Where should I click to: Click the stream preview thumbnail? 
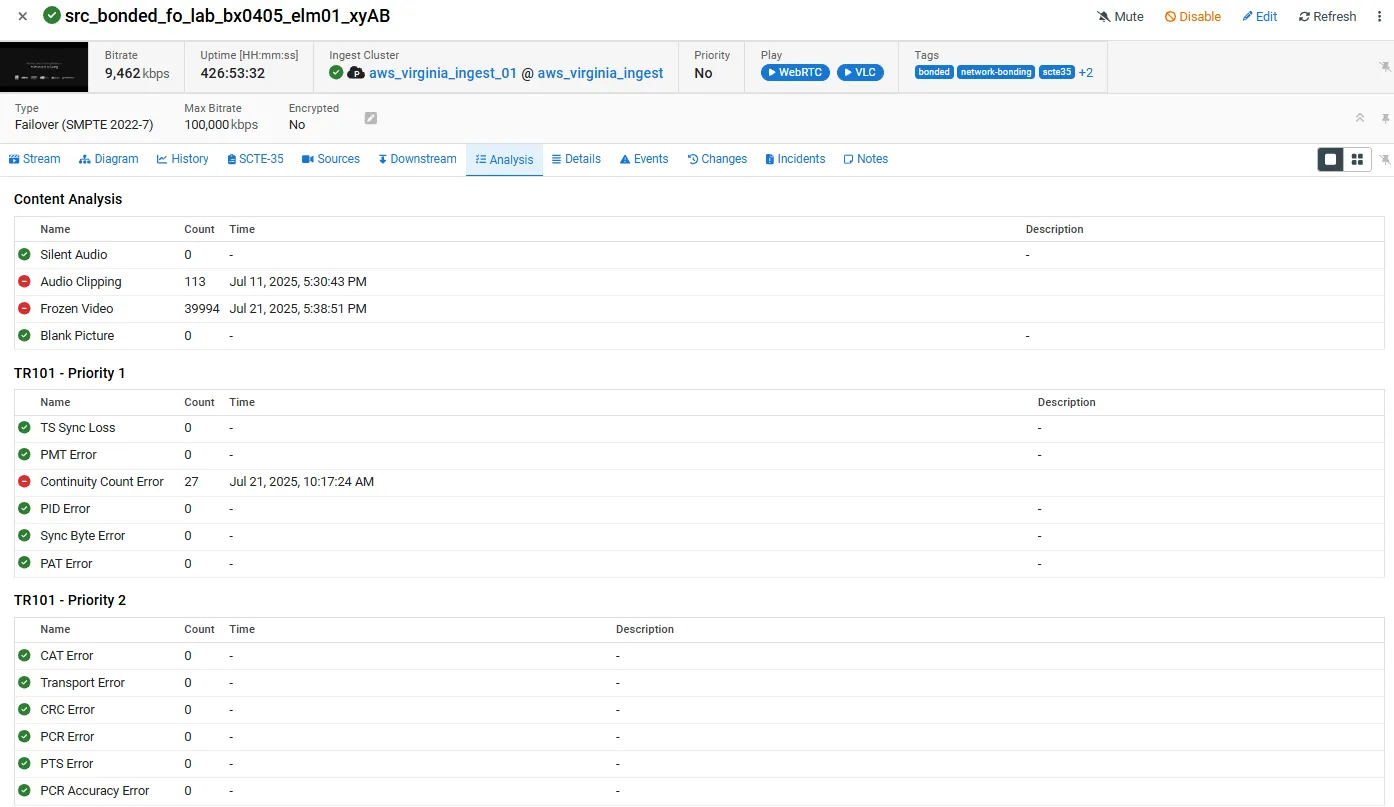[x=44, y=67]
